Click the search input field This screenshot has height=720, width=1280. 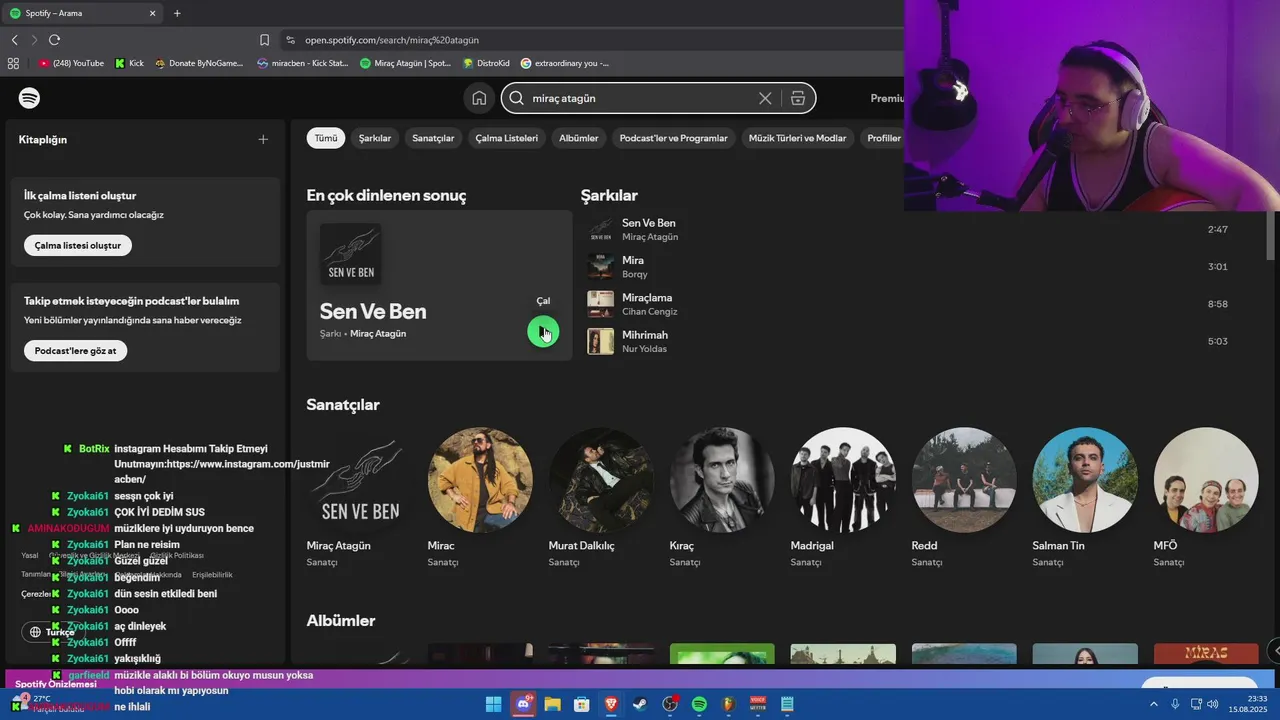click(x=640, y=98)
